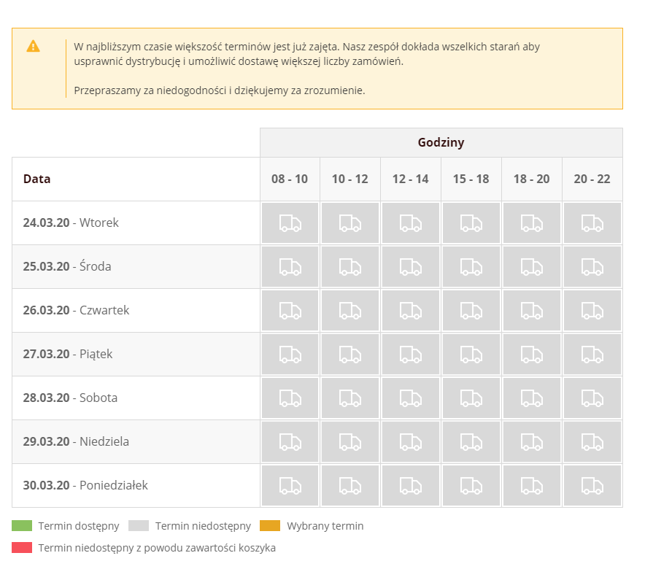
Task: Click the 28.03.20 - Sobota date row label
Action: coord(70,398)
